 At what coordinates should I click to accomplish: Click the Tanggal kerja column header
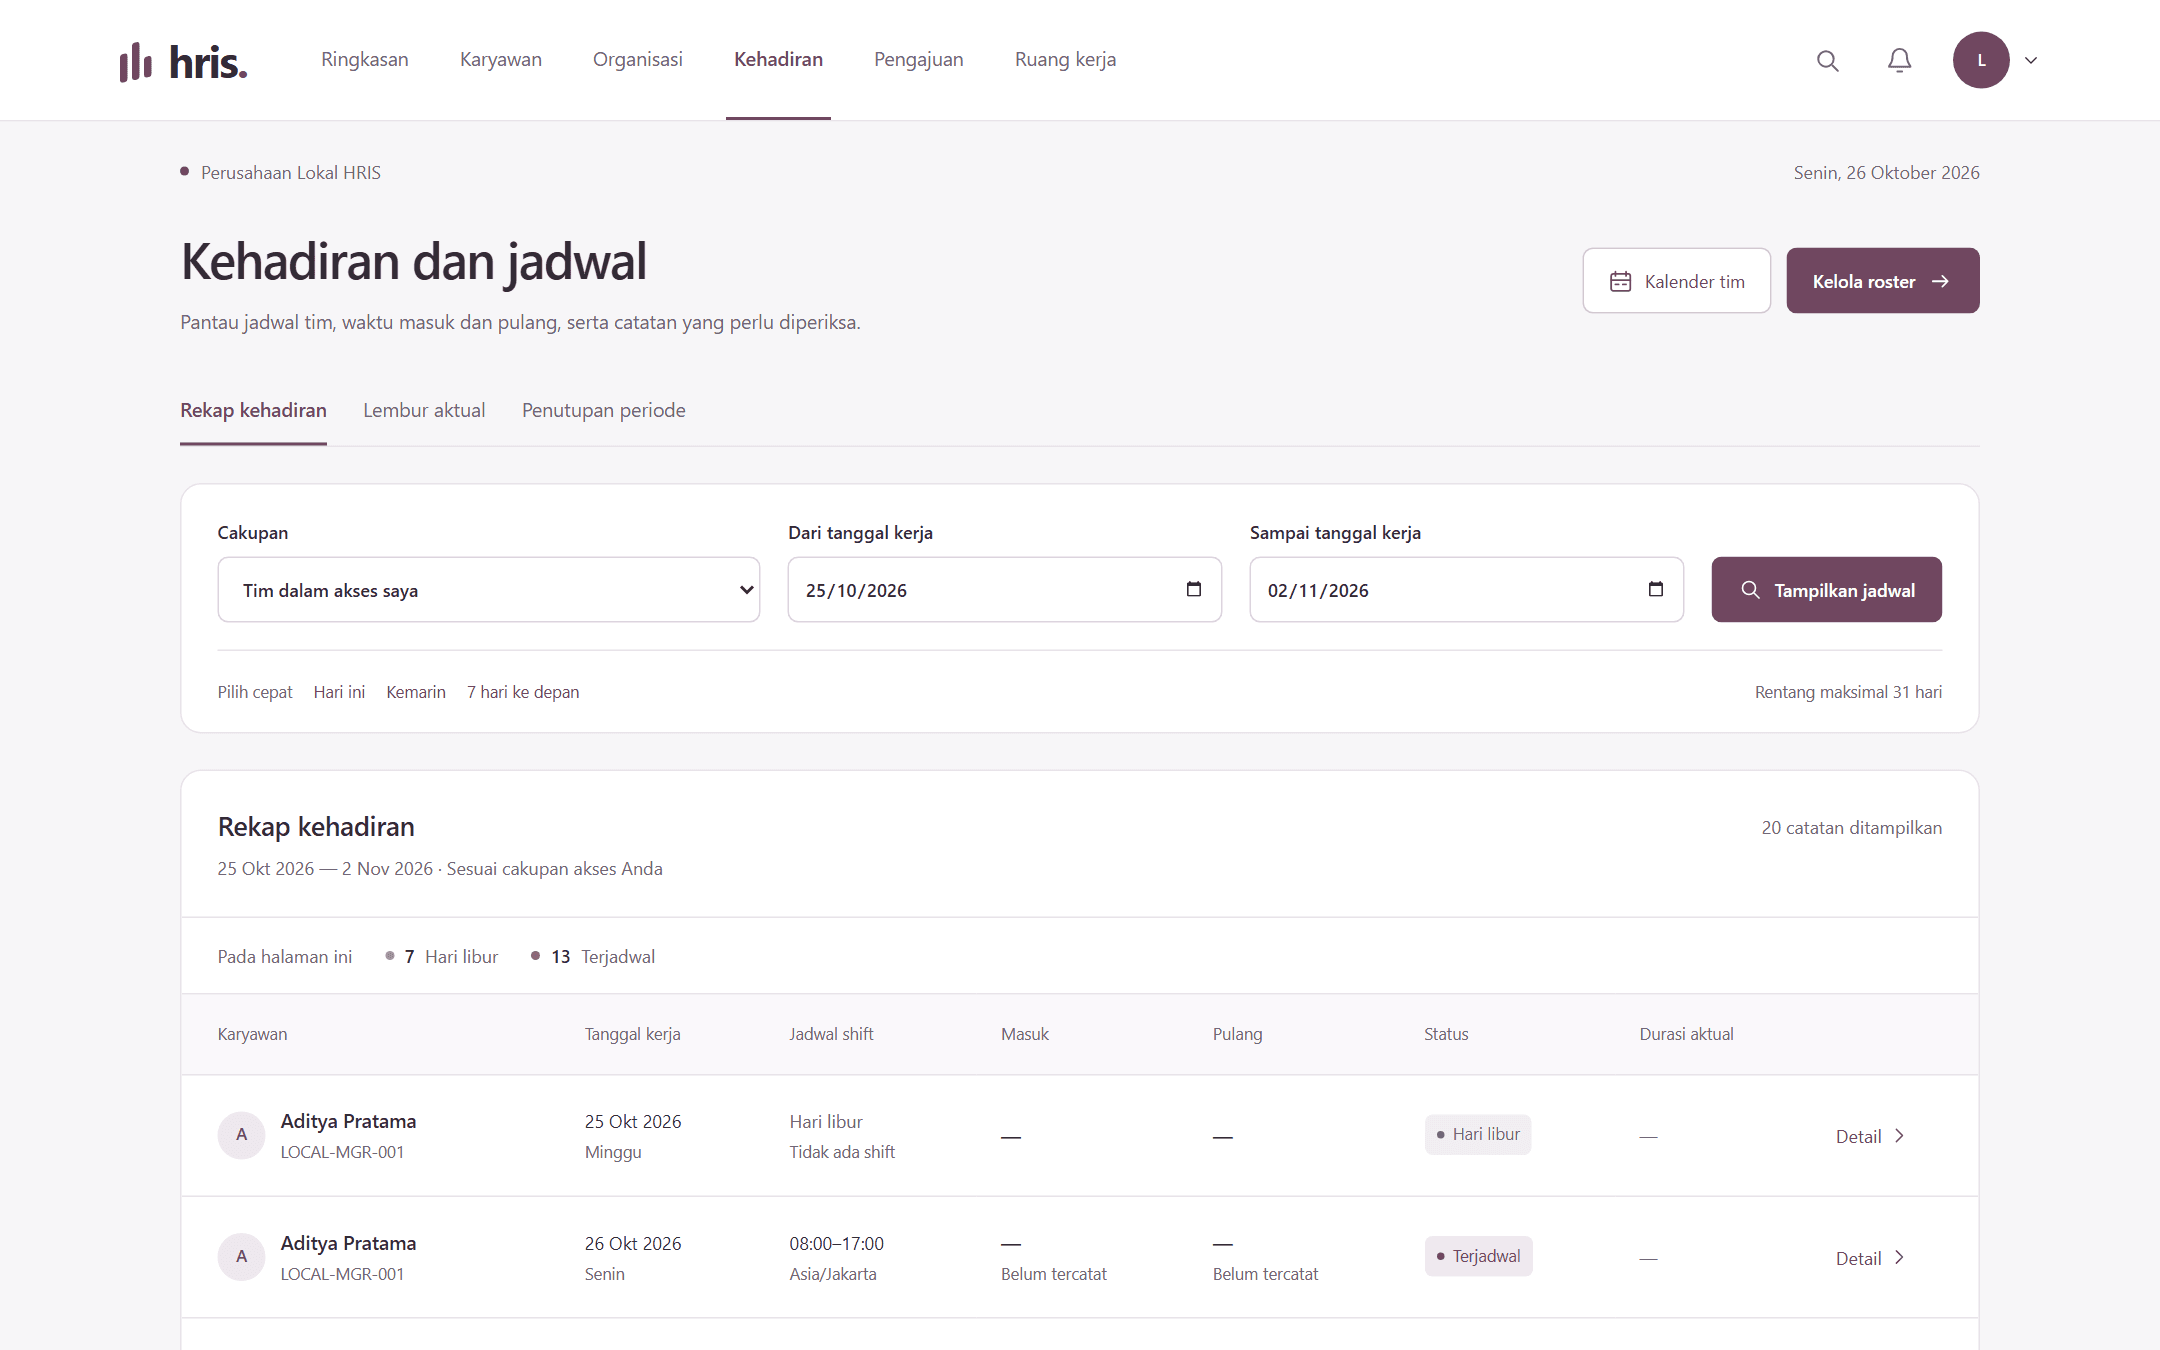633,1034
